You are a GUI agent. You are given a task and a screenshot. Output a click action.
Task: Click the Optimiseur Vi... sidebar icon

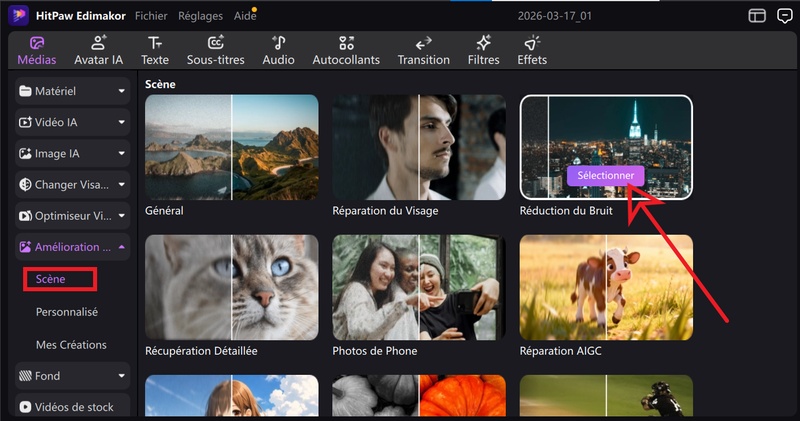point(25,216)
